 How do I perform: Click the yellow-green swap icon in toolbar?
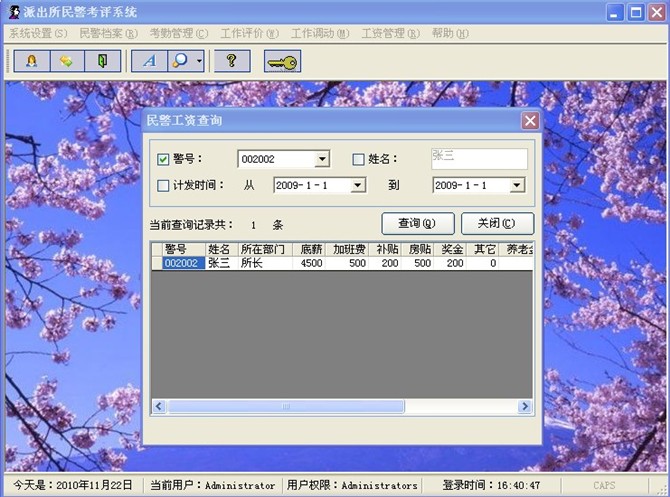pos(66,61)
